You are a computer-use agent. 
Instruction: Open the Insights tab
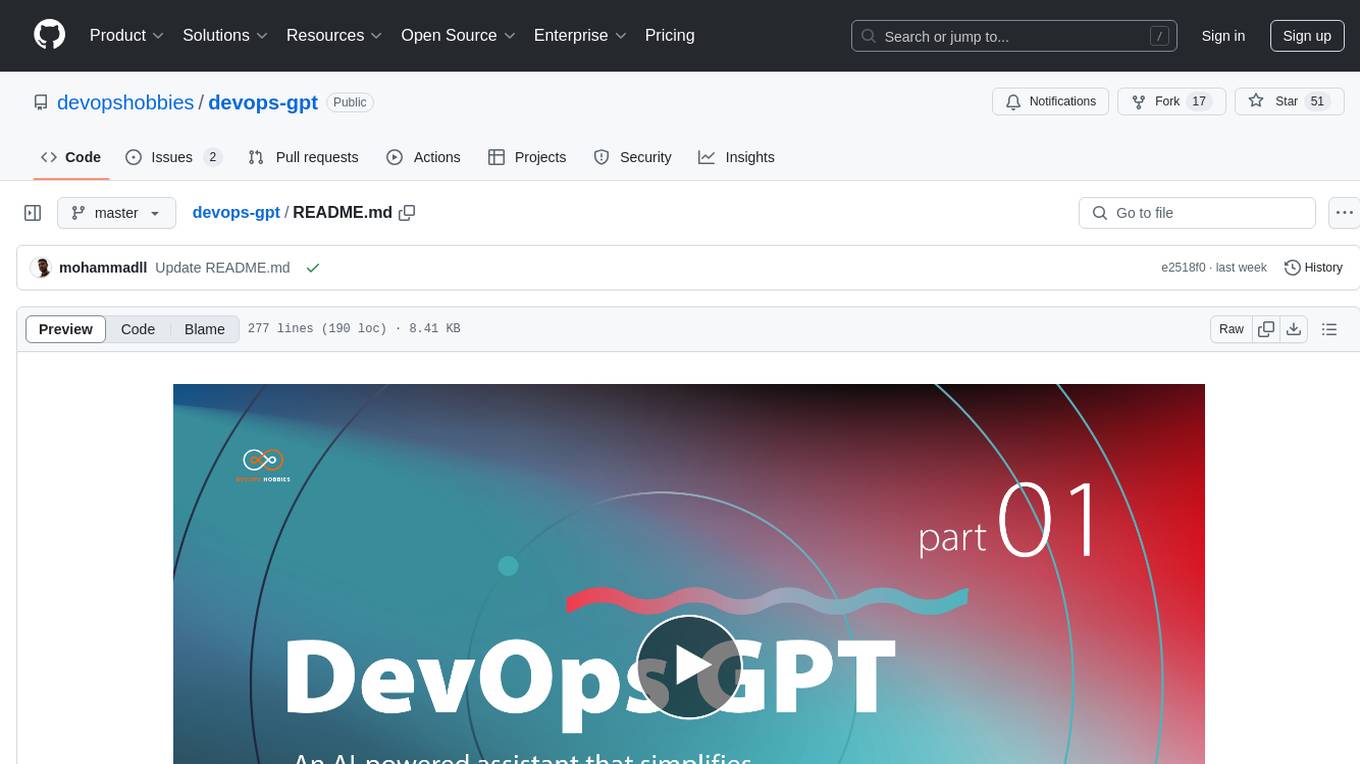click(736, 157)
